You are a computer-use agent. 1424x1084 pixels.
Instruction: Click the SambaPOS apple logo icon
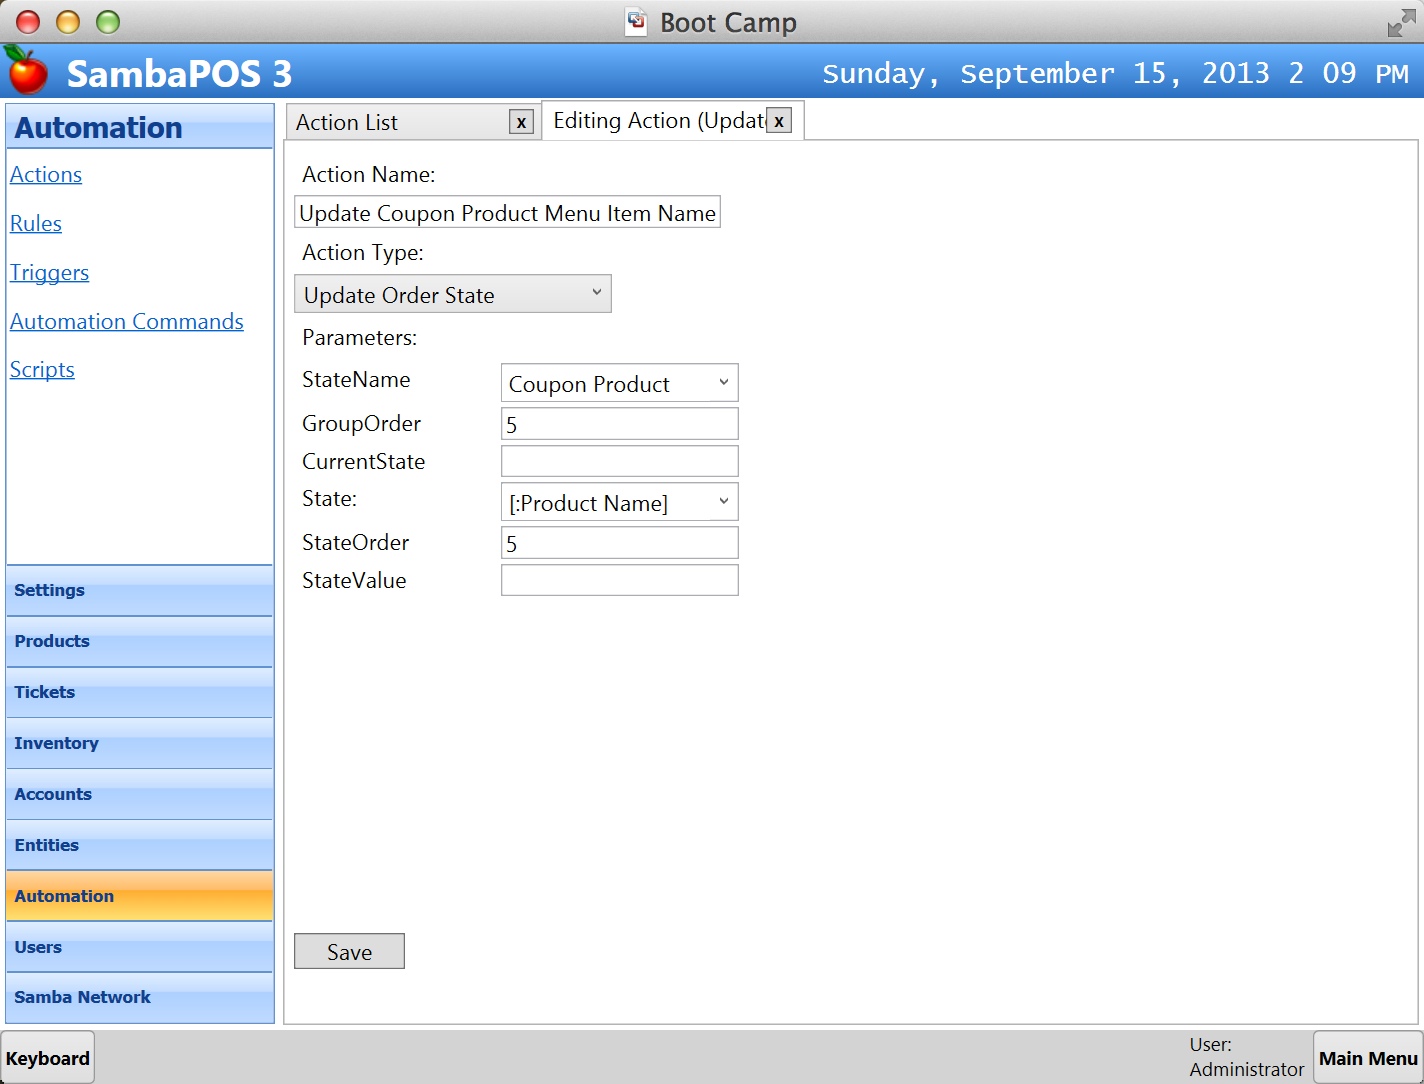27,70
